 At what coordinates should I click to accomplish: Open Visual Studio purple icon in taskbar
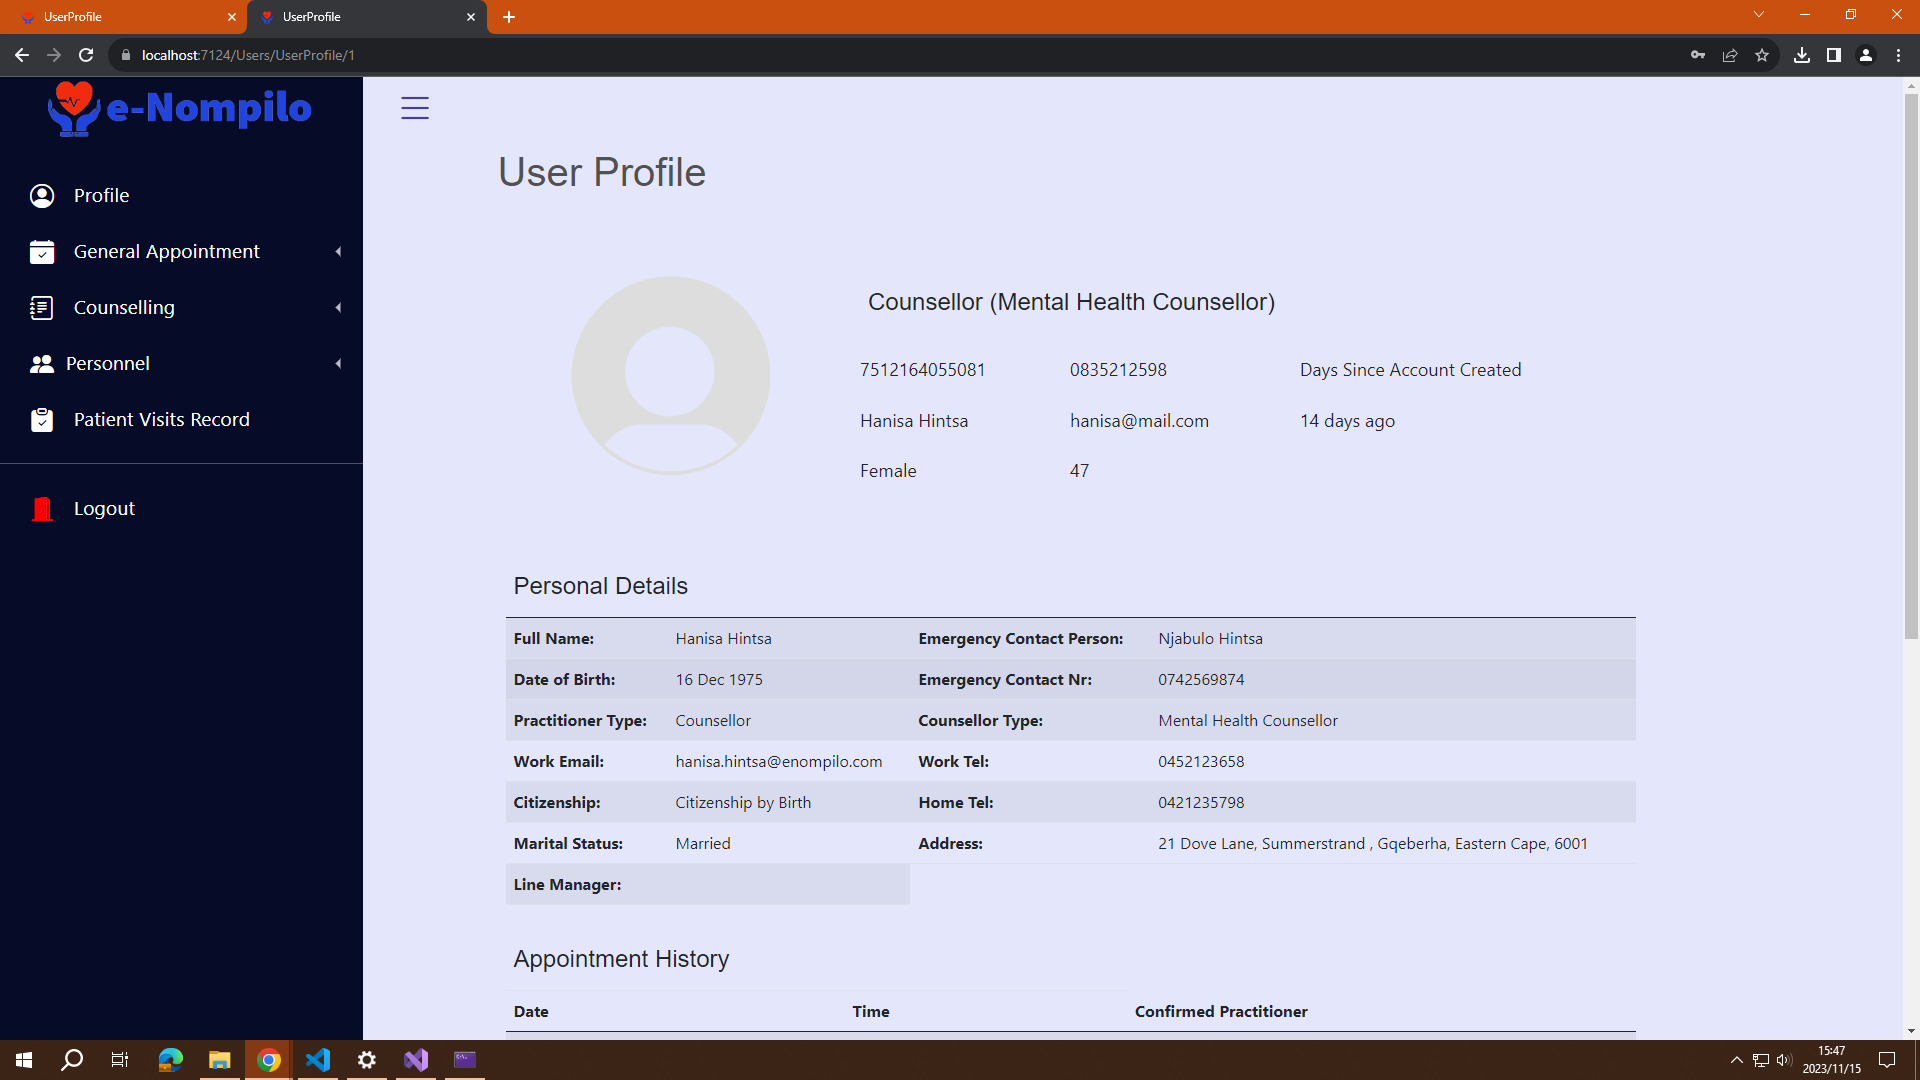(416, 1060)
